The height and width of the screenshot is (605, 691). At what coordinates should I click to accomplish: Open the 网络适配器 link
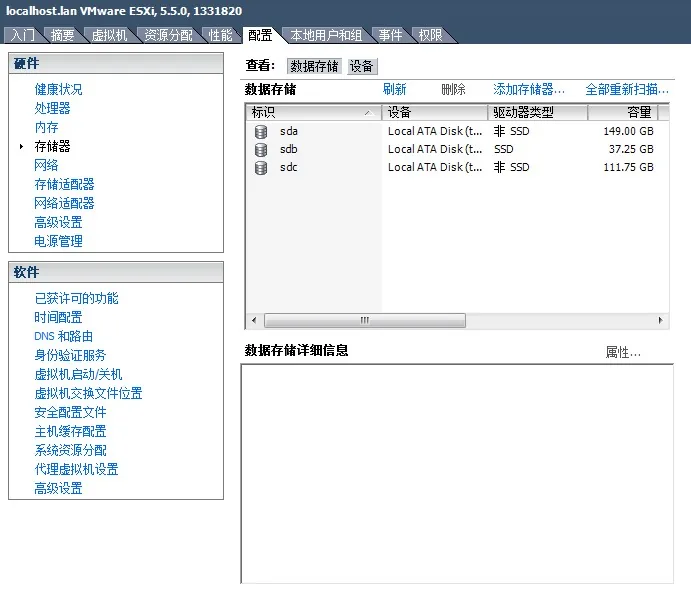pos(64,203)
